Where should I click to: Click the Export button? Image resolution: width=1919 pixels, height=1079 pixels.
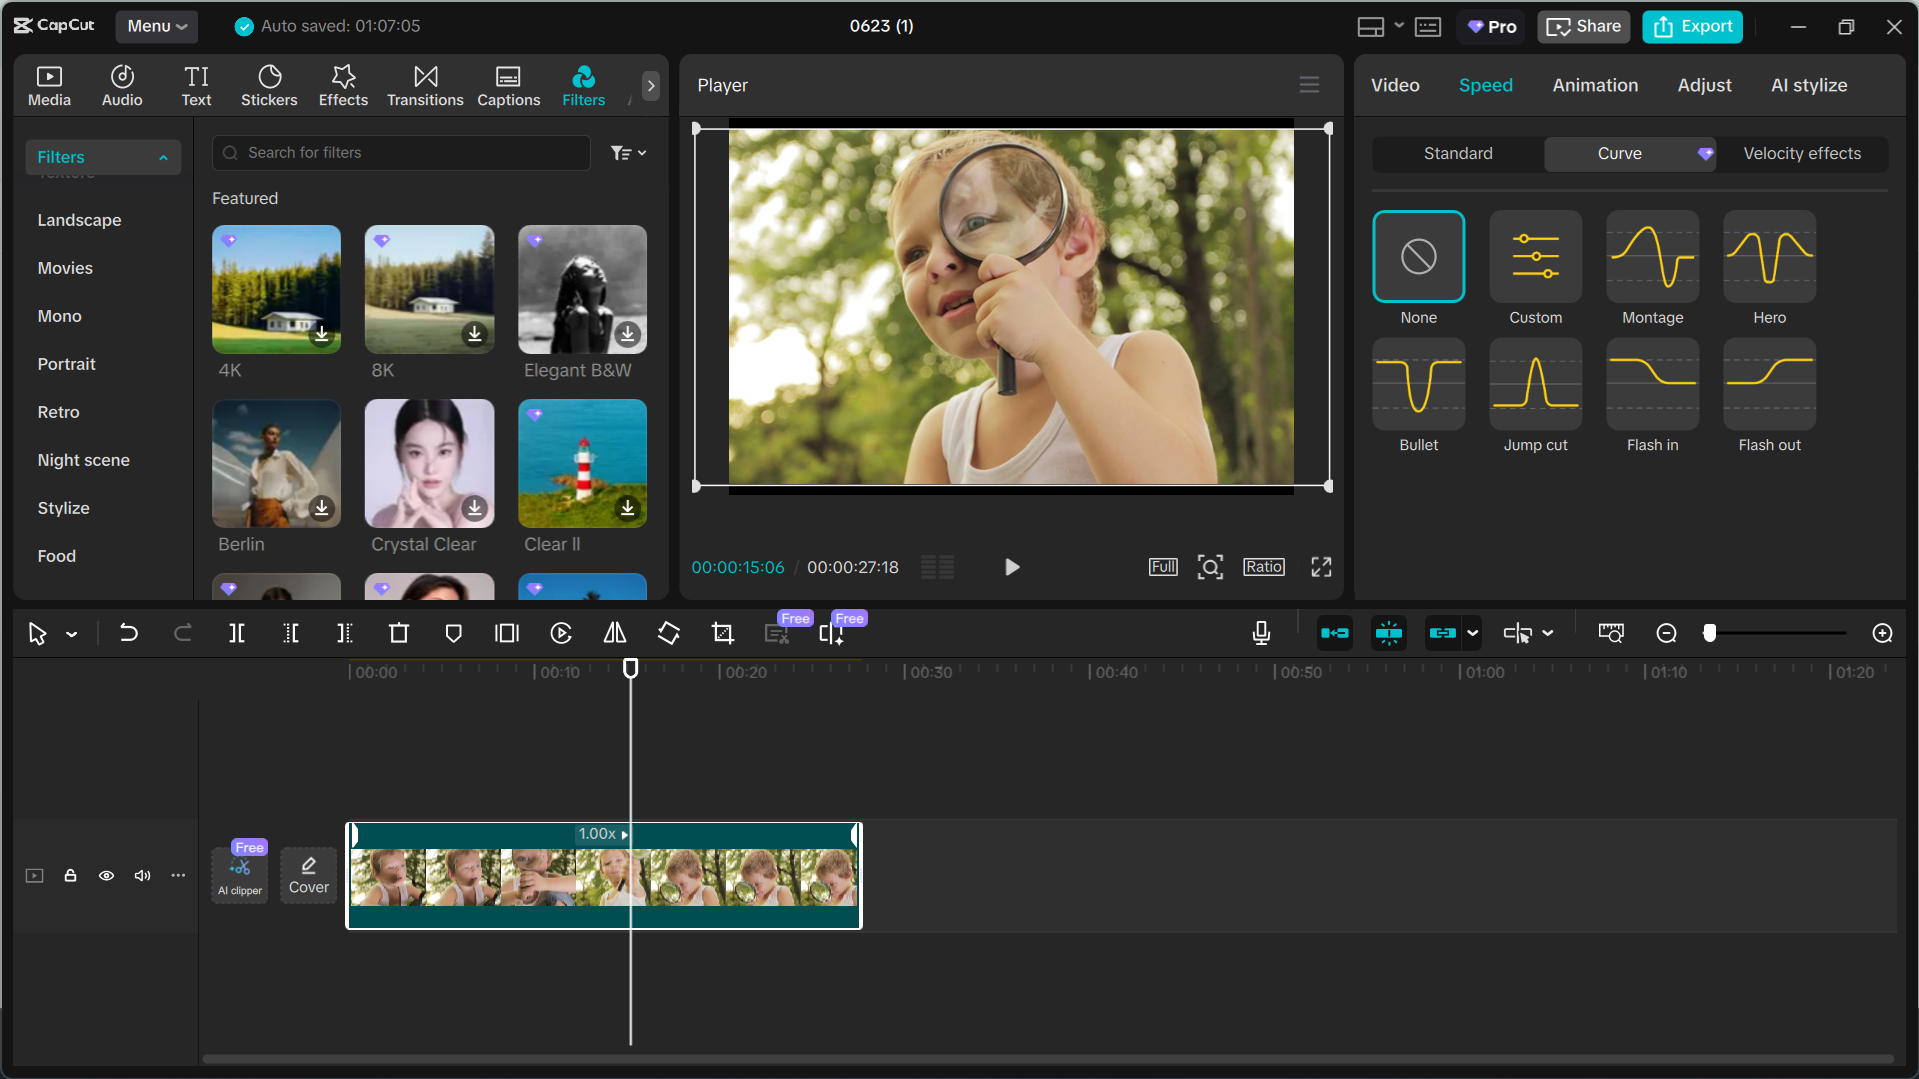pyautogui.click(x=1692, y=26)
